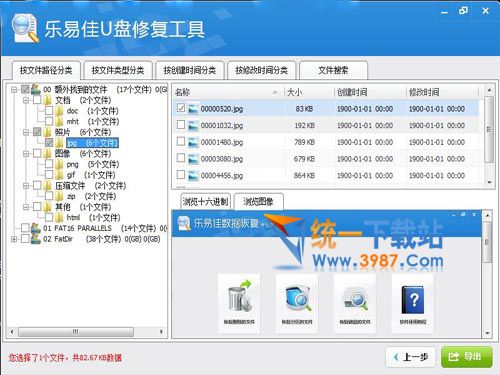The width and height of the screenshot is (500, 375).
Task: Click the drive icon for 01 FAT16 PARALLELS
Action: coord(36,228)
